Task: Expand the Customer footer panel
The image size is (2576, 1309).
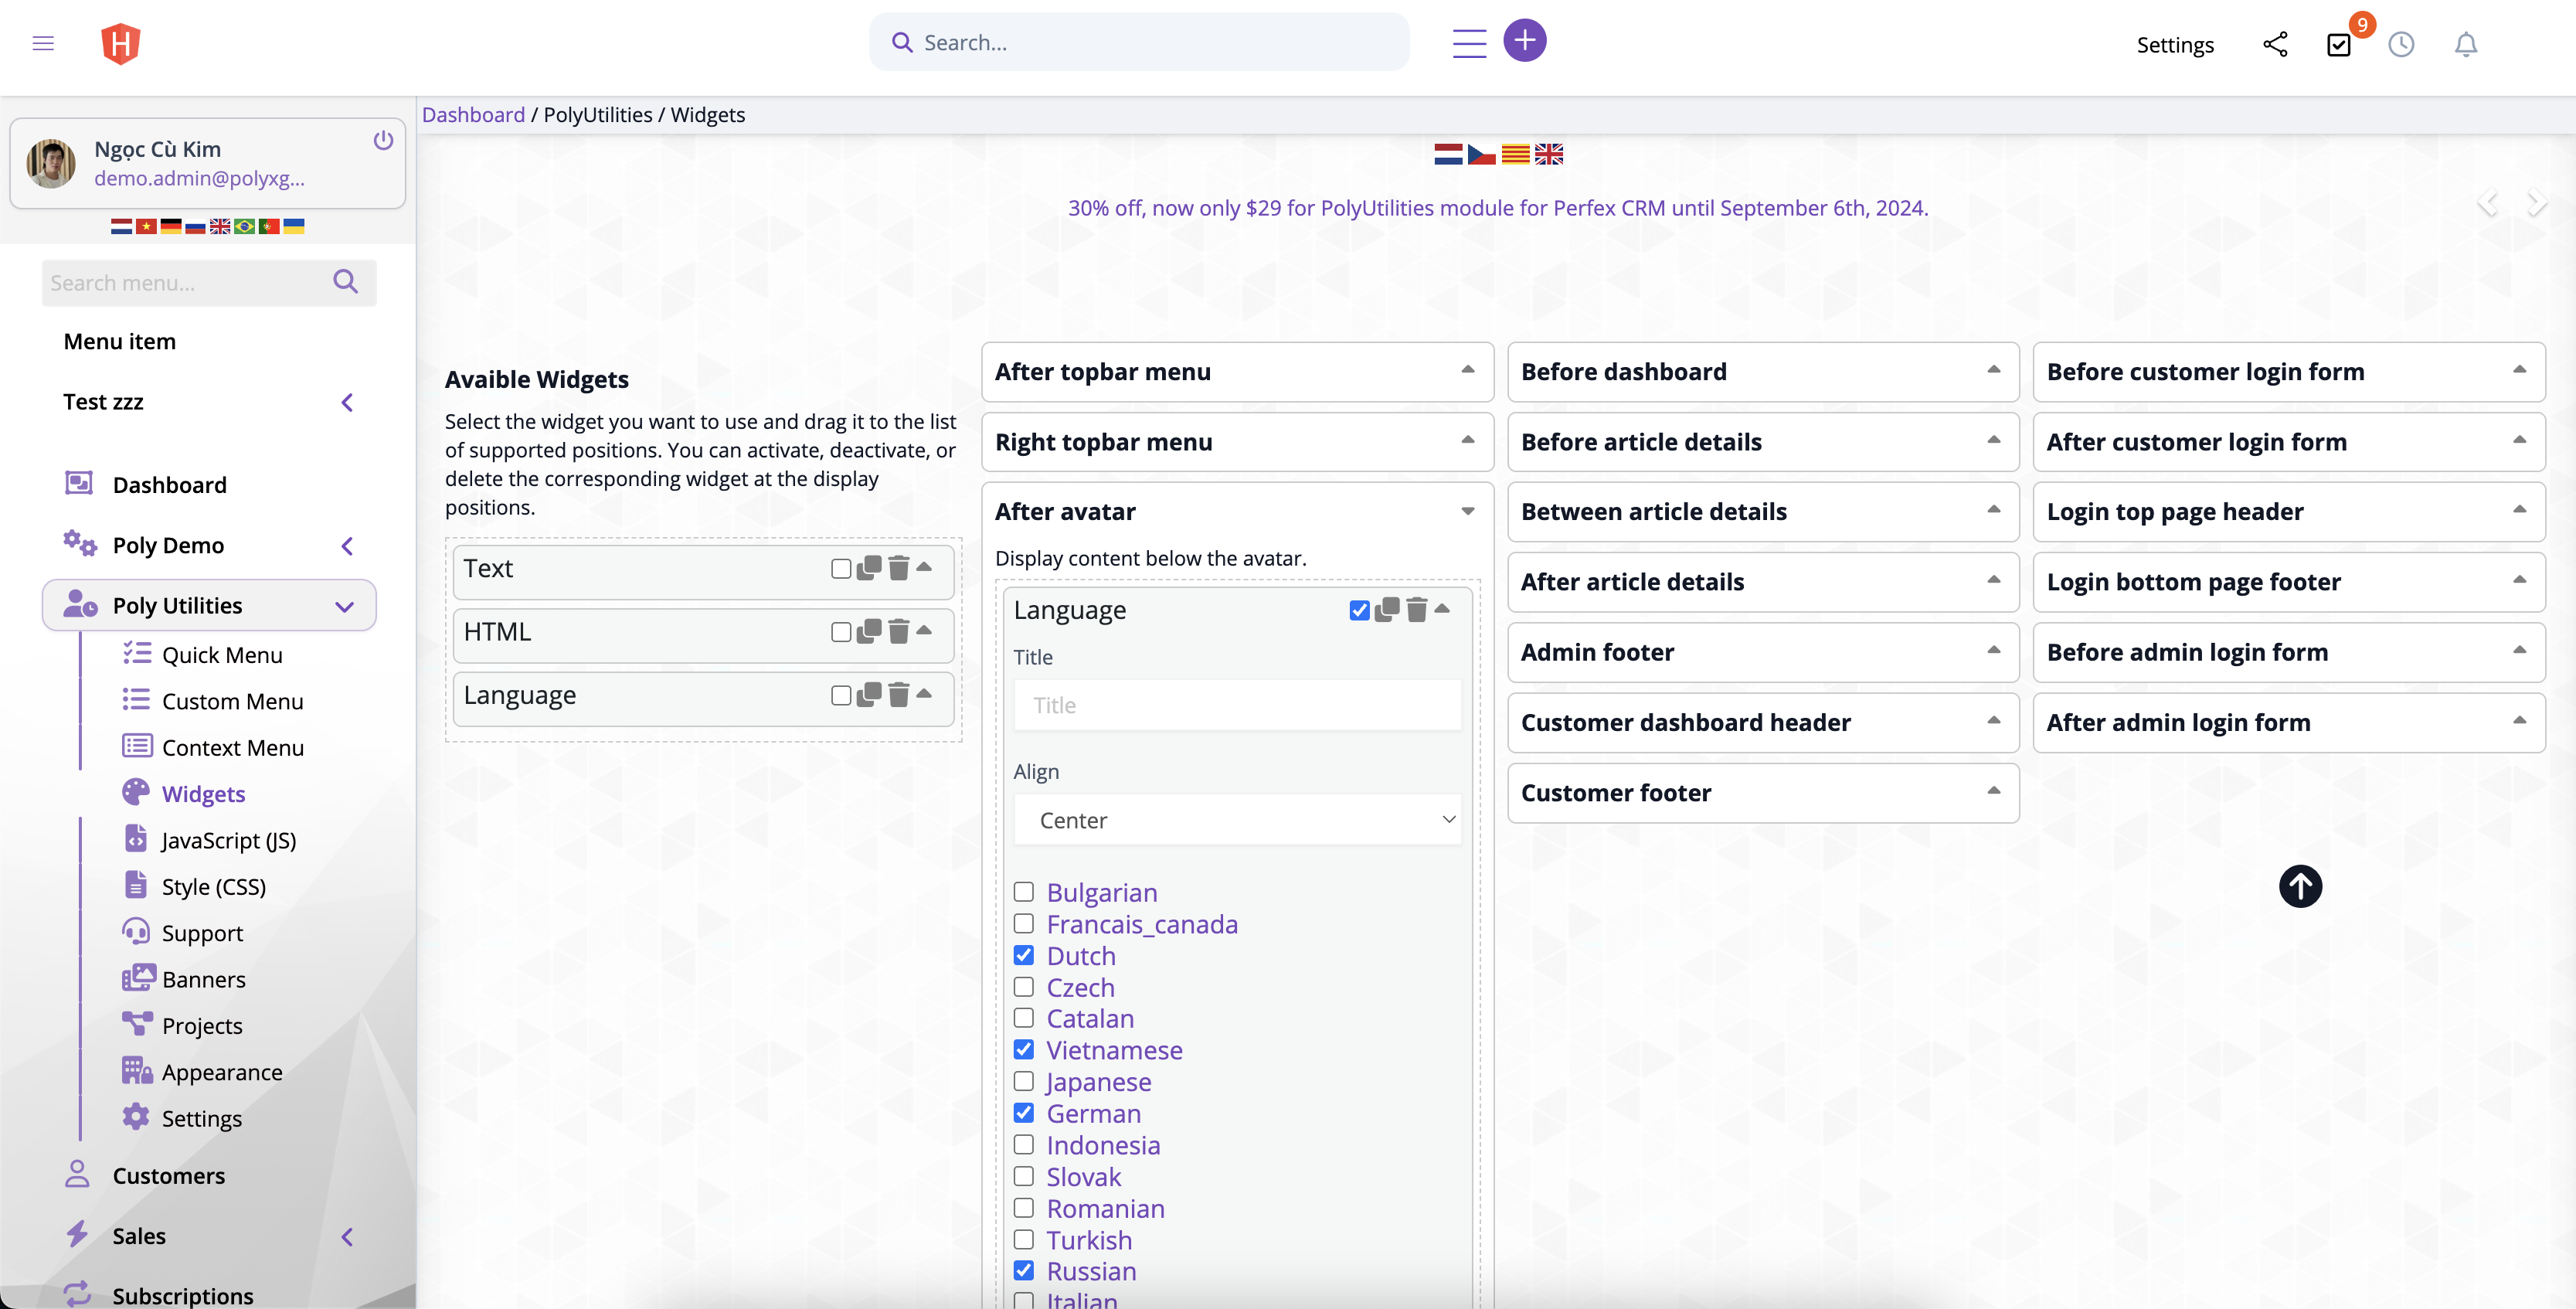Action: point(1763,793)
